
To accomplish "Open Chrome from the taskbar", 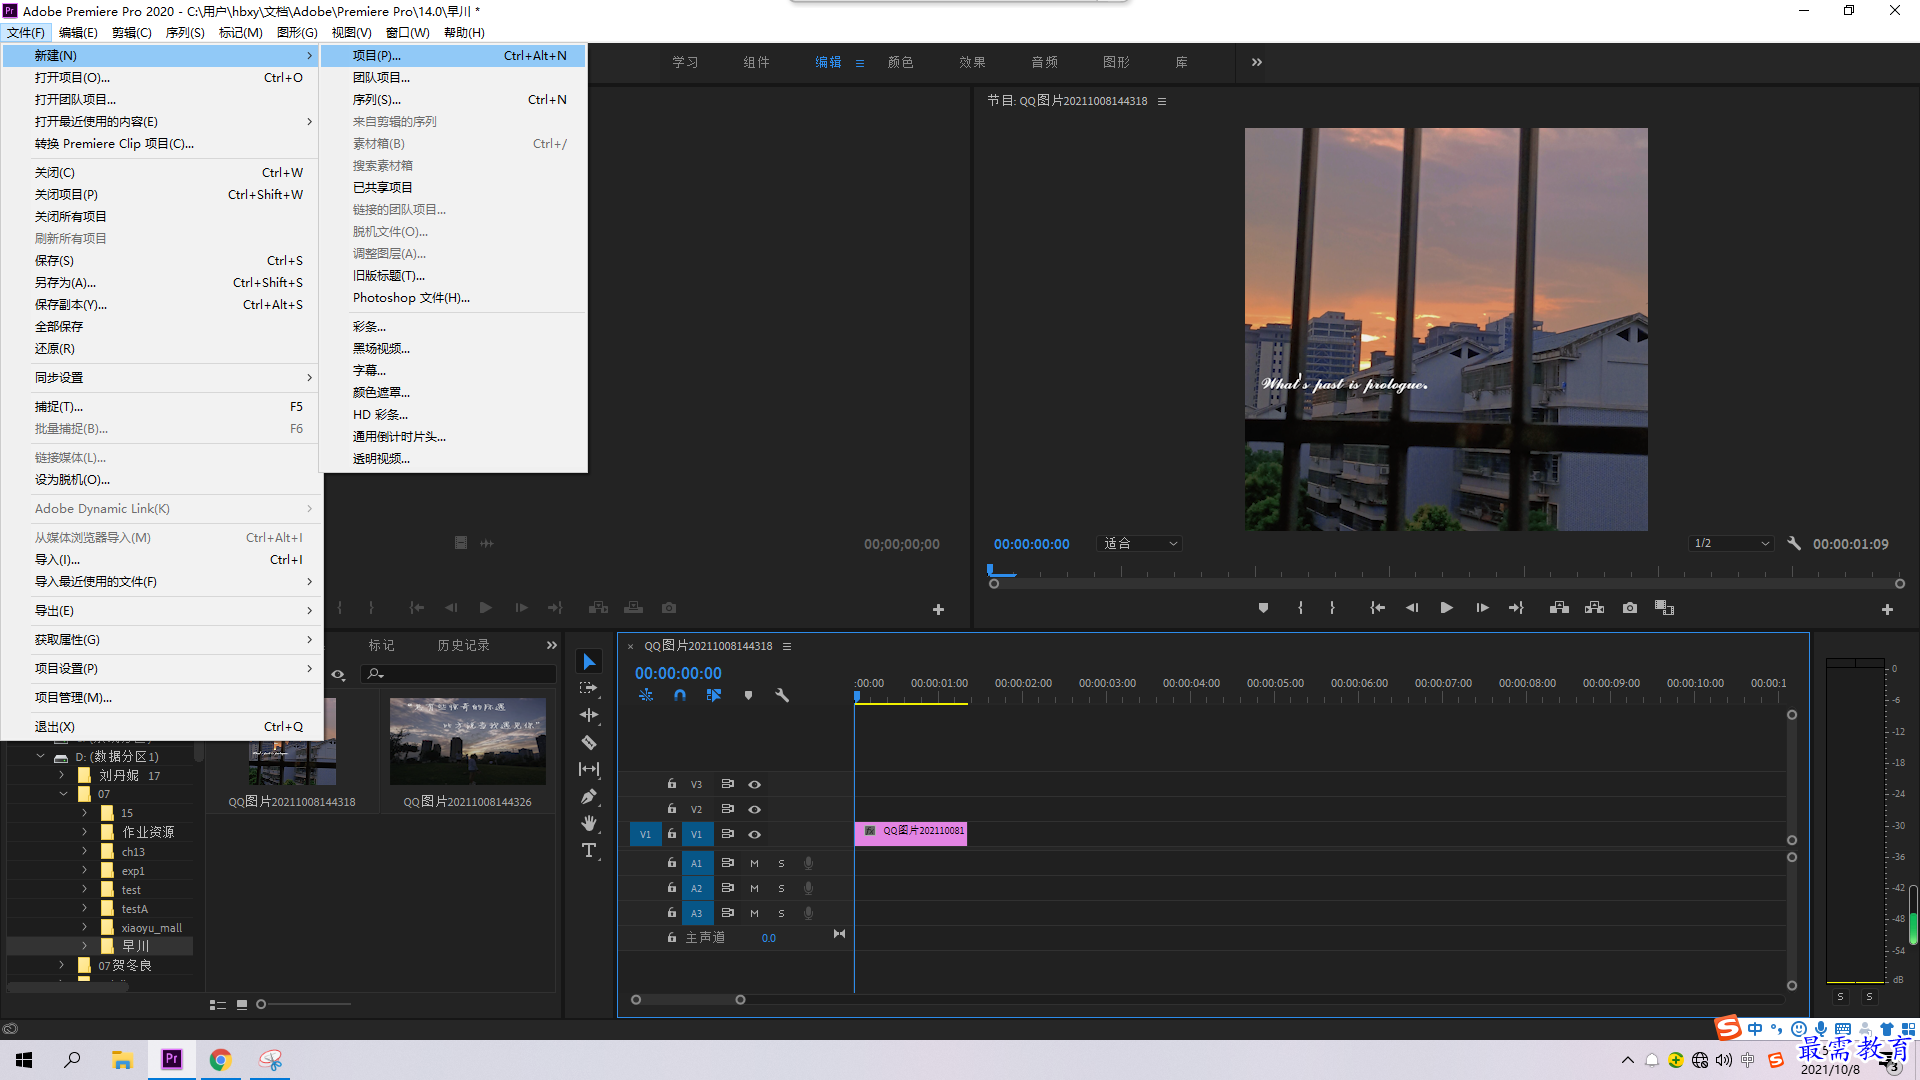I will [x=220, y=1060].
